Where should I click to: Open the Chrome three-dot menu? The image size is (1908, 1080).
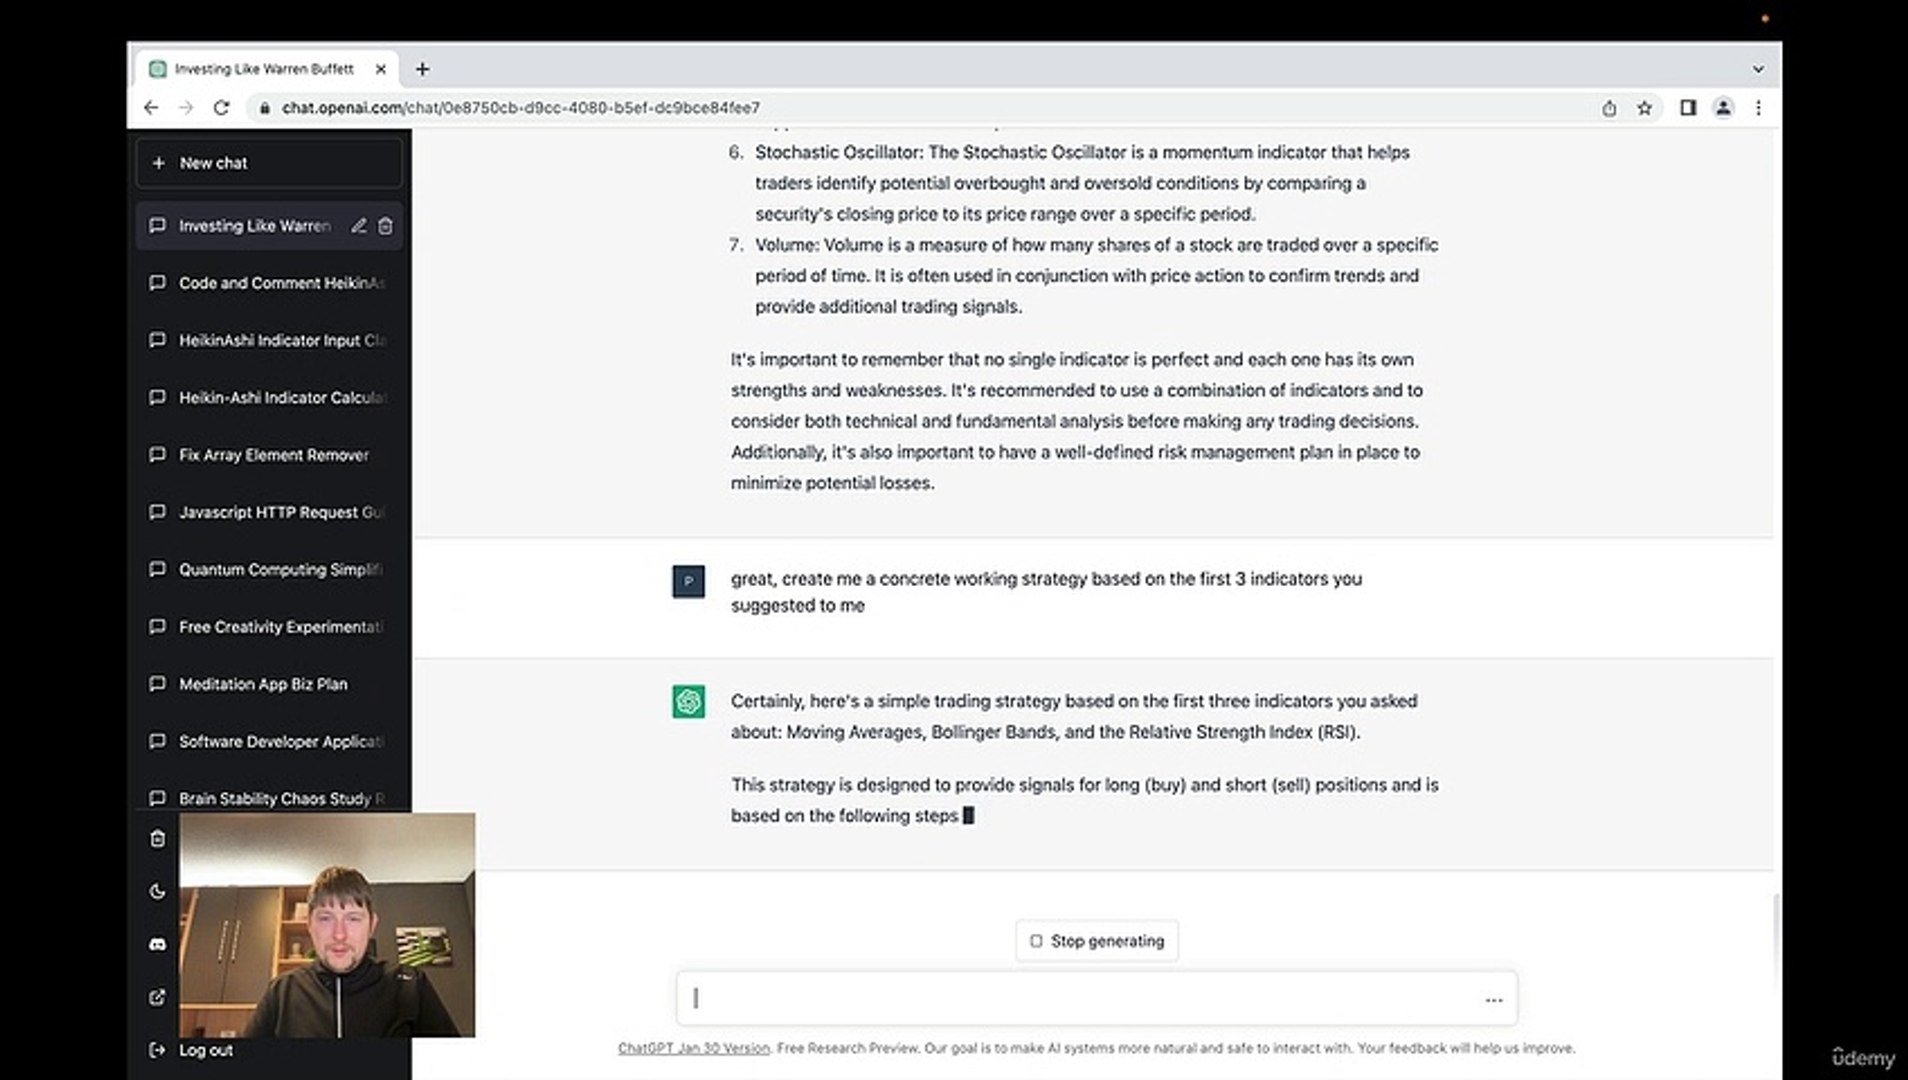1759,107
